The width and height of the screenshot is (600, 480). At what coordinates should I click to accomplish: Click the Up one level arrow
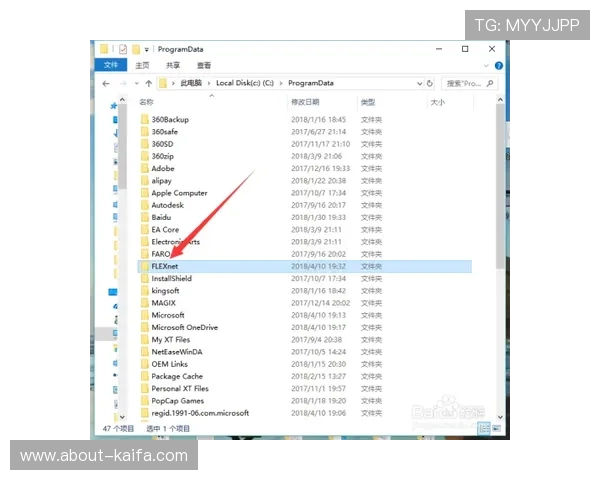coord(149,83)
